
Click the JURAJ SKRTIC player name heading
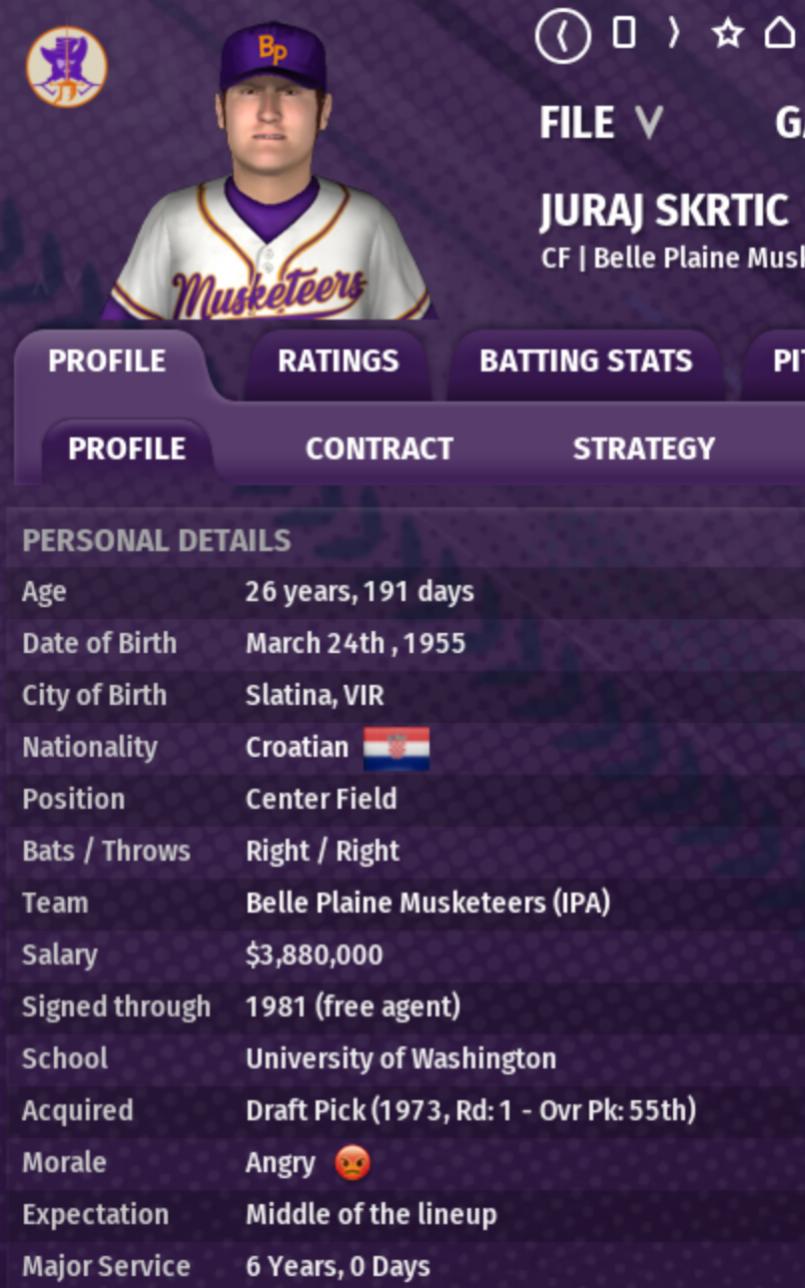point(664,211)
